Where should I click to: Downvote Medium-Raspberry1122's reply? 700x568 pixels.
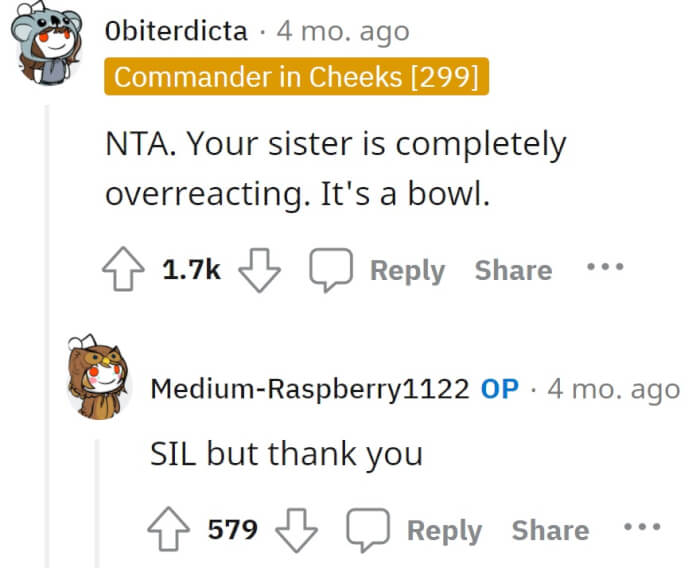(296, 530)
